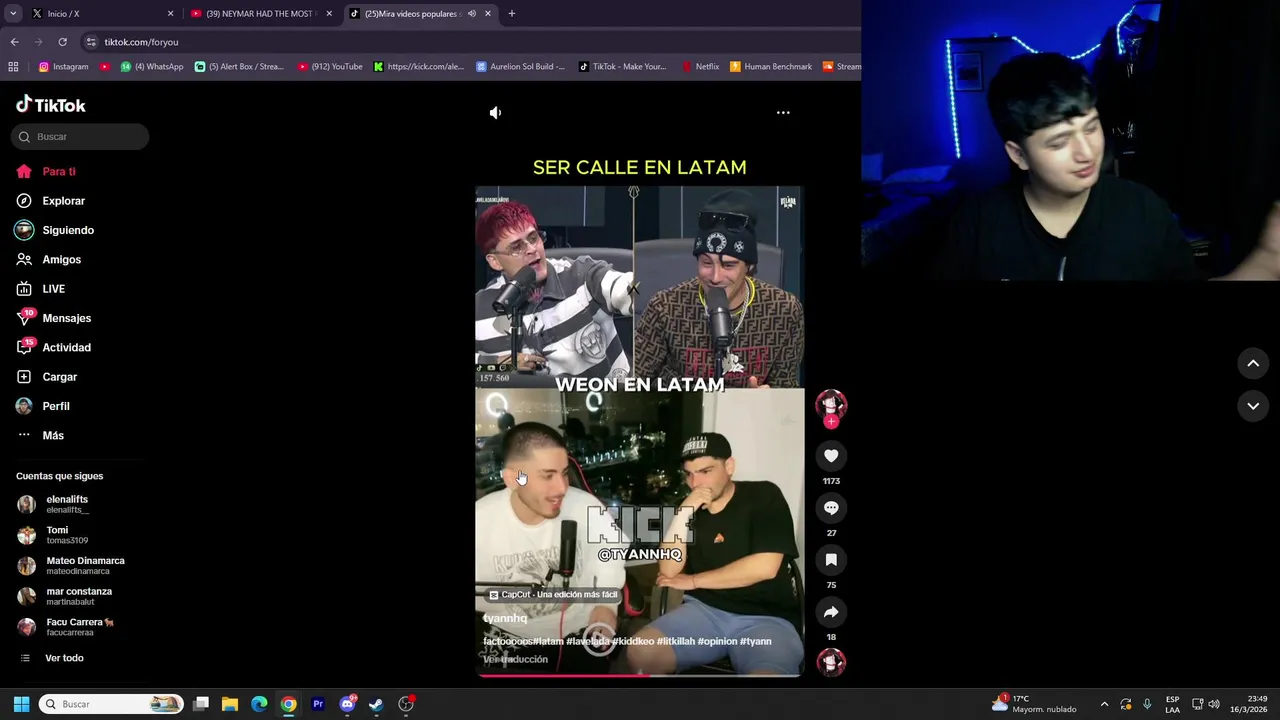Open the video comments
Viewport: 1280px width, 720px height.
coord(831,508)
